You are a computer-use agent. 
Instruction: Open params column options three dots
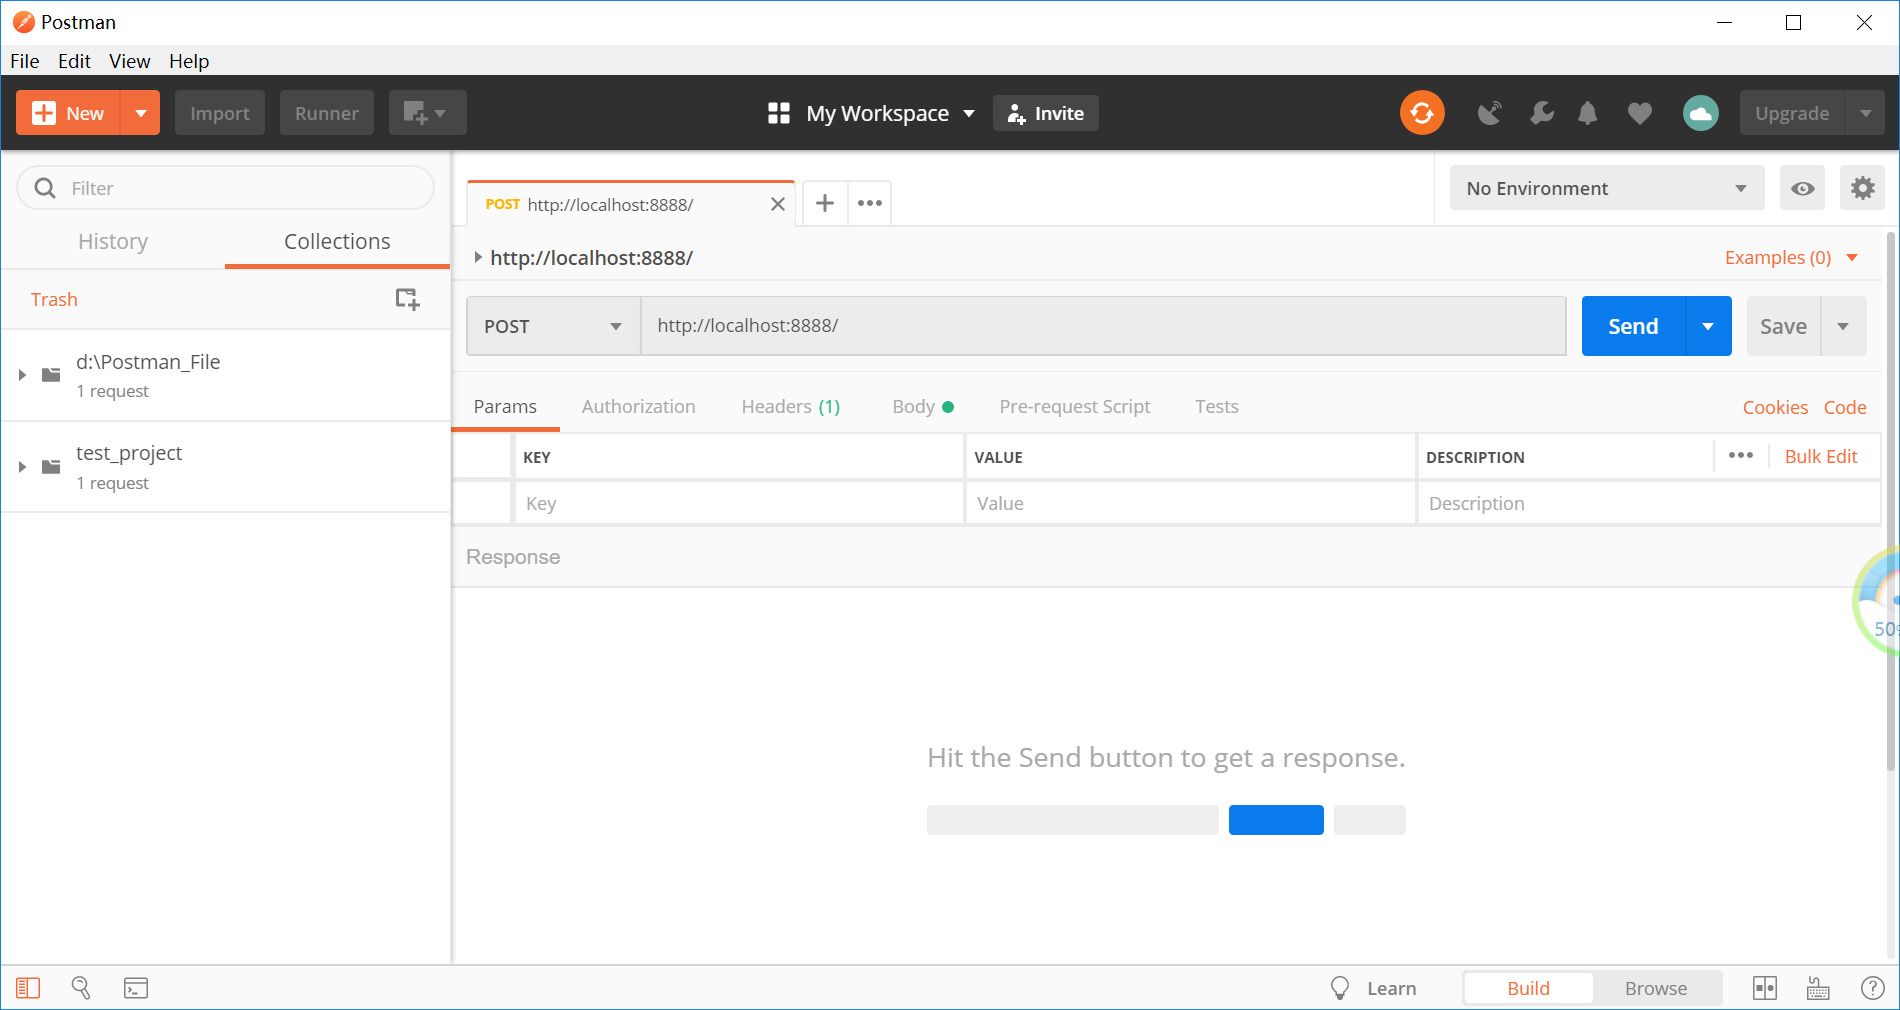[x=1741, y=455]
